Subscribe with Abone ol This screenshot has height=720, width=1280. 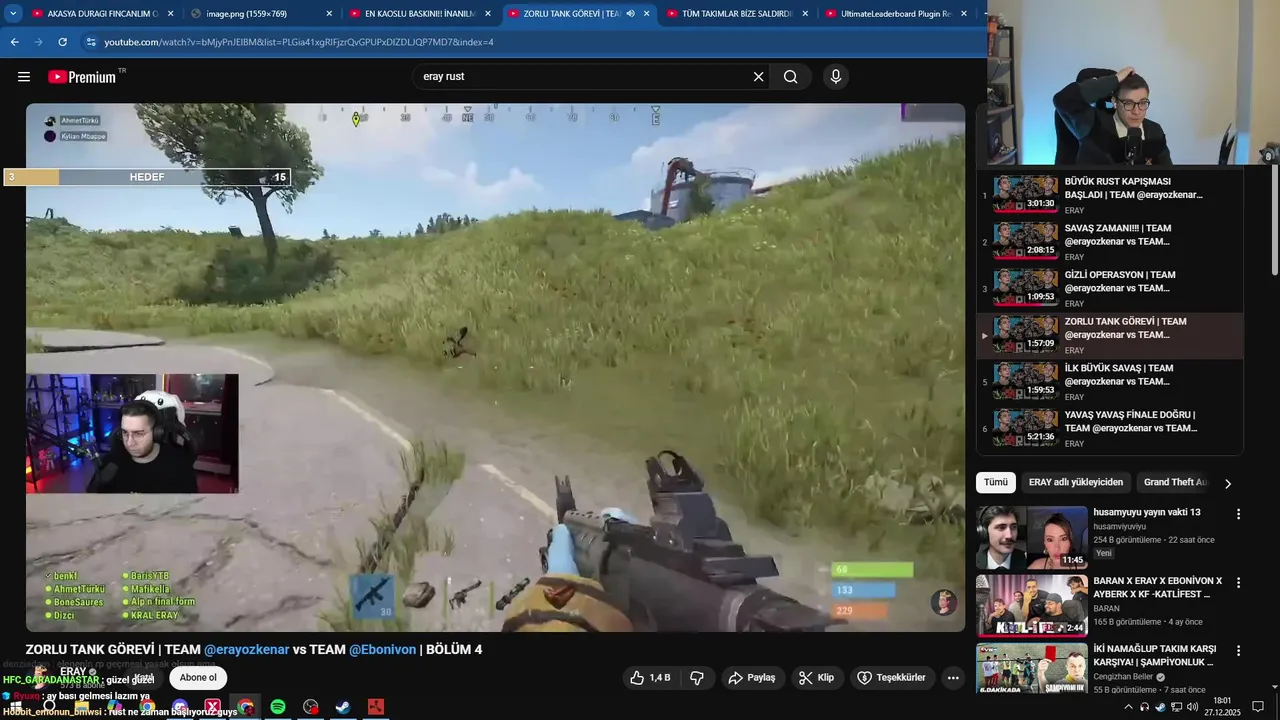pos(198,678)
